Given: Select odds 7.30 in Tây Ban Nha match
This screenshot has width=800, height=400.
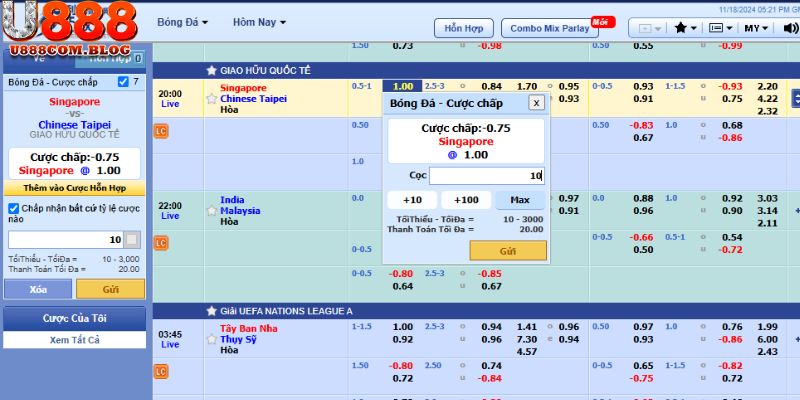Looking at the screenshot, I should coord(527,339).
